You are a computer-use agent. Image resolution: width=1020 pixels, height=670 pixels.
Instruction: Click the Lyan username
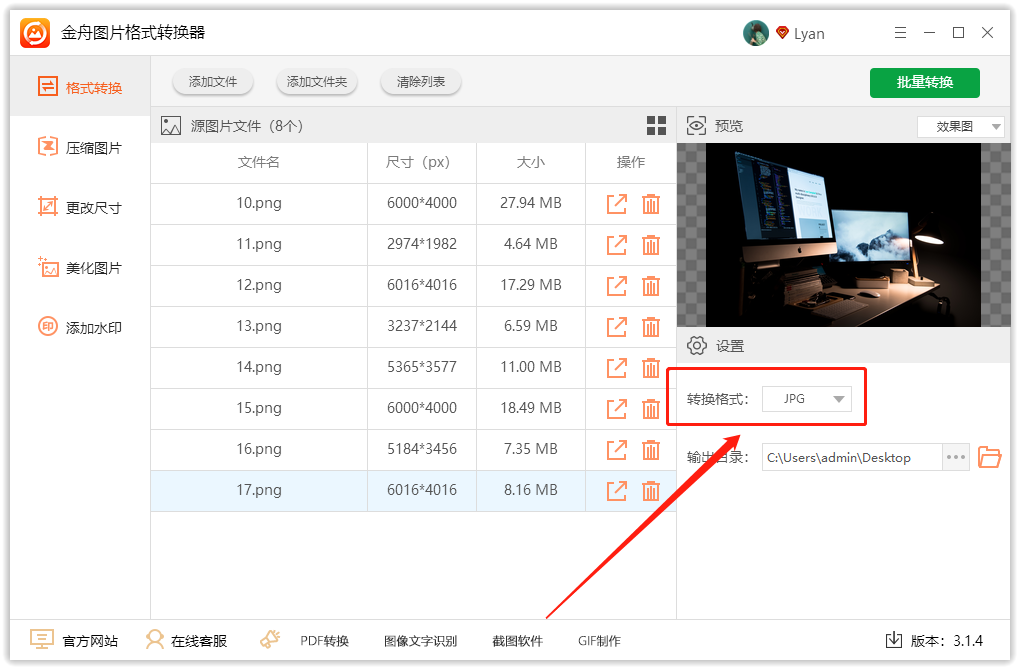809,34
